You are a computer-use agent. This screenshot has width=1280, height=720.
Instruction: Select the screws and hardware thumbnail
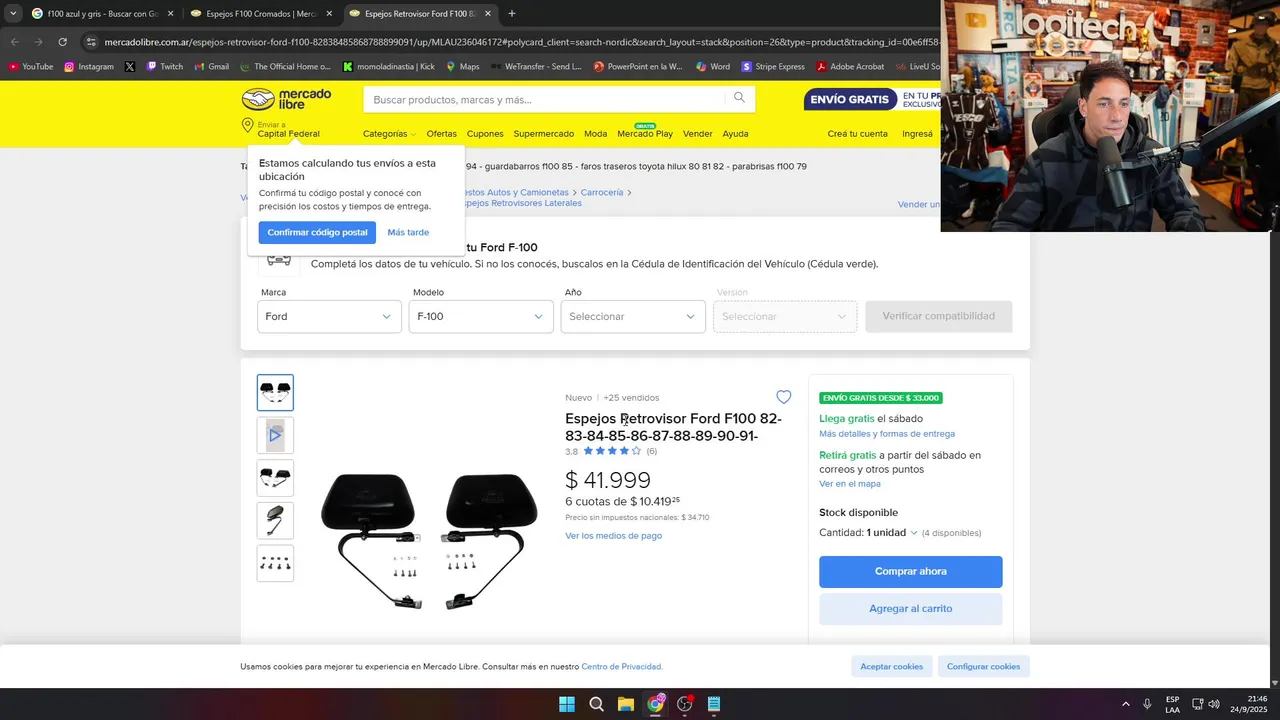point(275,563)
